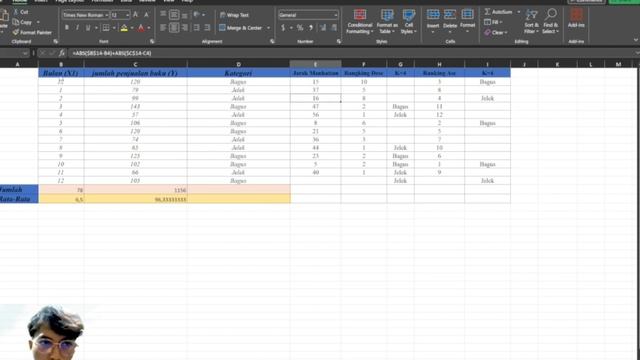Click the Orientation text-angle icon
The image size is (640, 360).
click(197, 15)
